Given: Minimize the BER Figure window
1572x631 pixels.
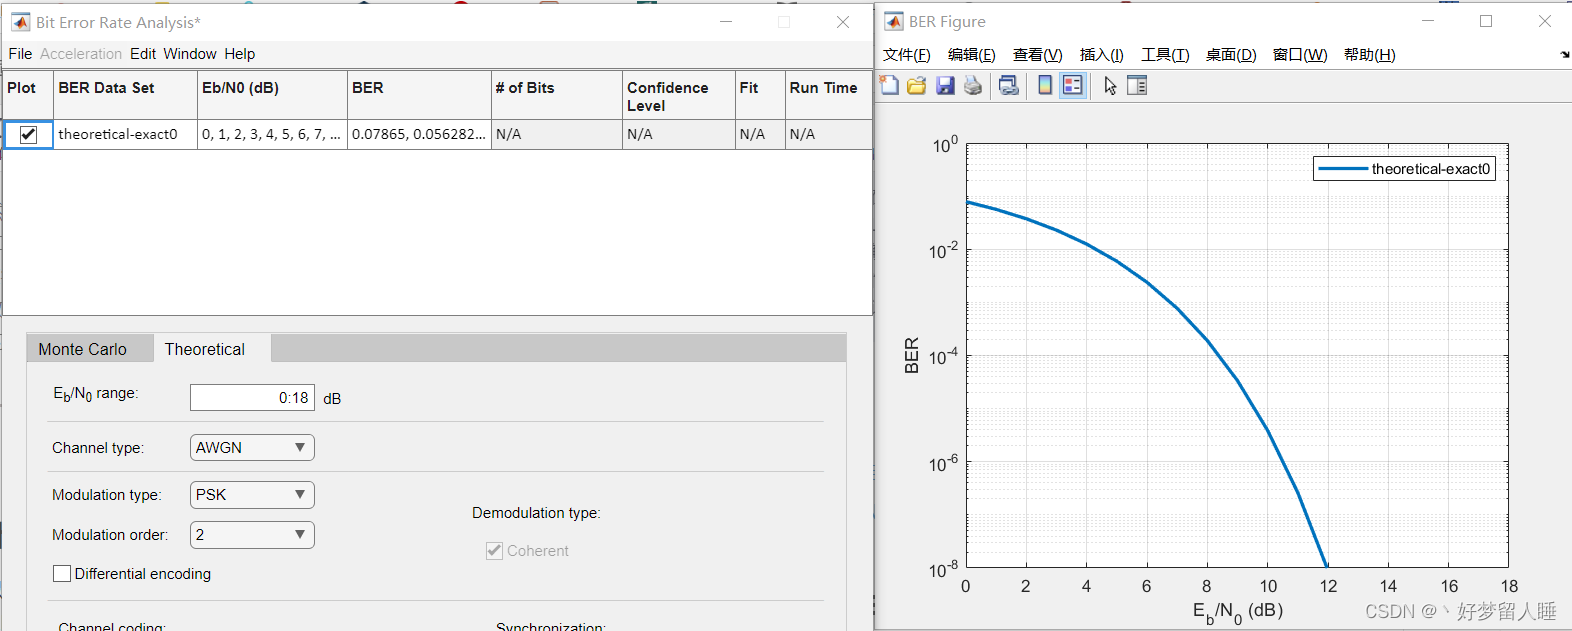Looking at the screenshot, I should tap(1428, 21).
